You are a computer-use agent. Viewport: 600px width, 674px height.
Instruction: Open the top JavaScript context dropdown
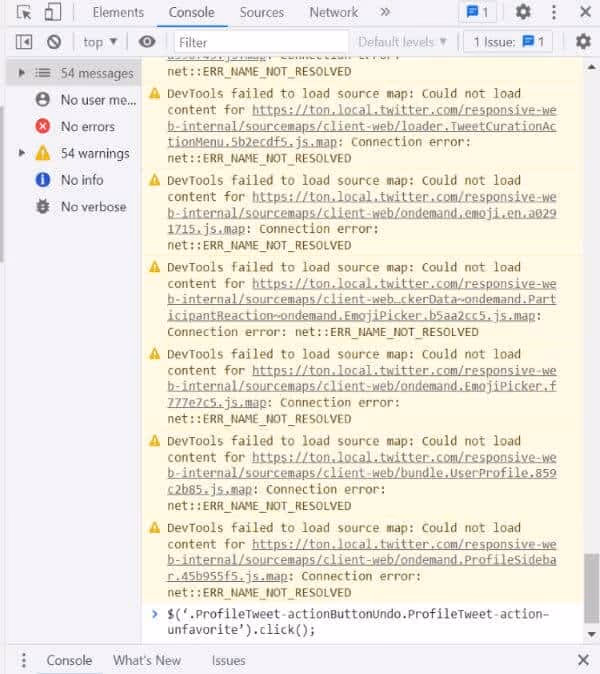click(x=100, y=42)
